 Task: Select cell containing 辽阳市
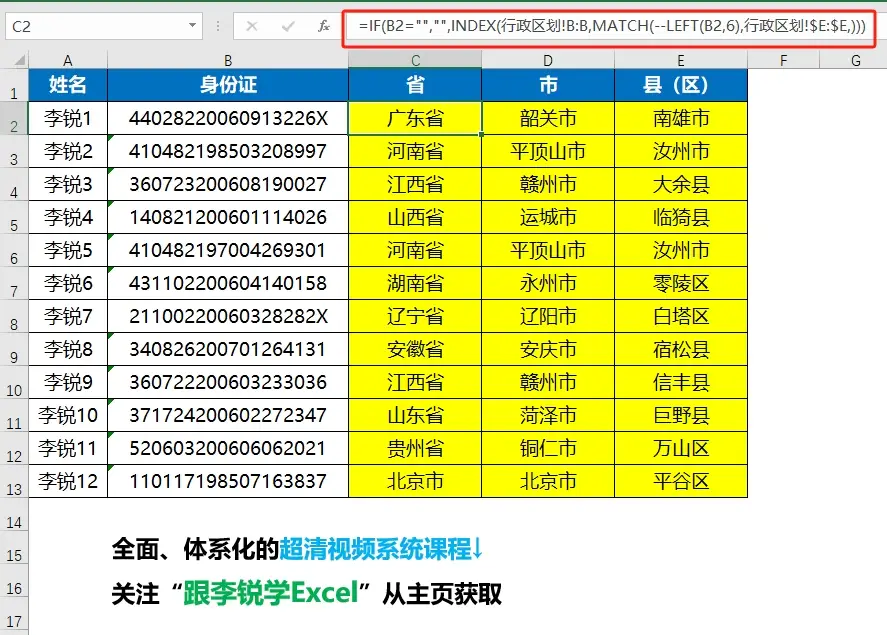pyautogui.click(x=548, y=316)
